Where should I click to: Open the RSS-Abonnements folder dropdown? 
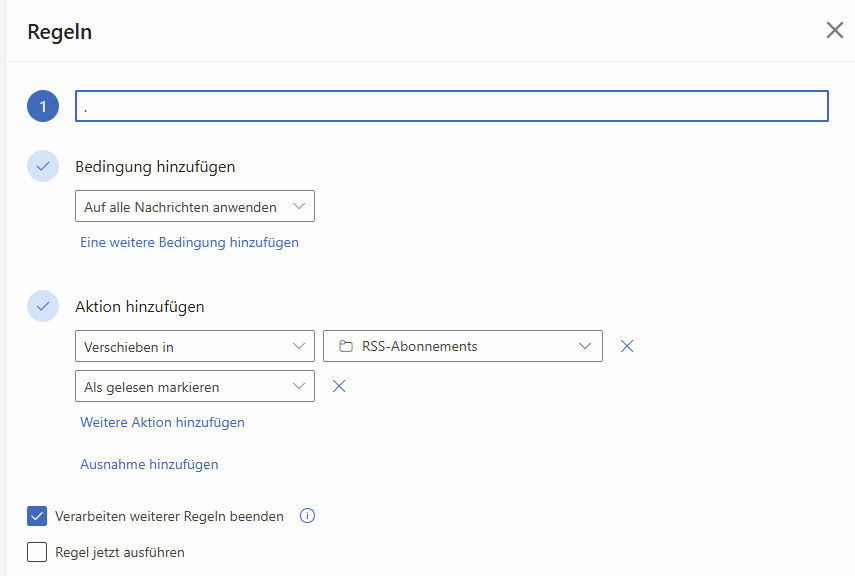click(462, 346)
